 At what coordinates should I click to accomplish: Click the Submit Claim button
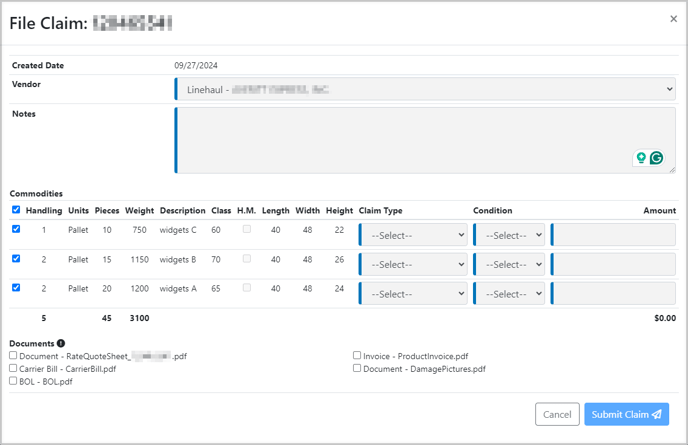(626, 414)
